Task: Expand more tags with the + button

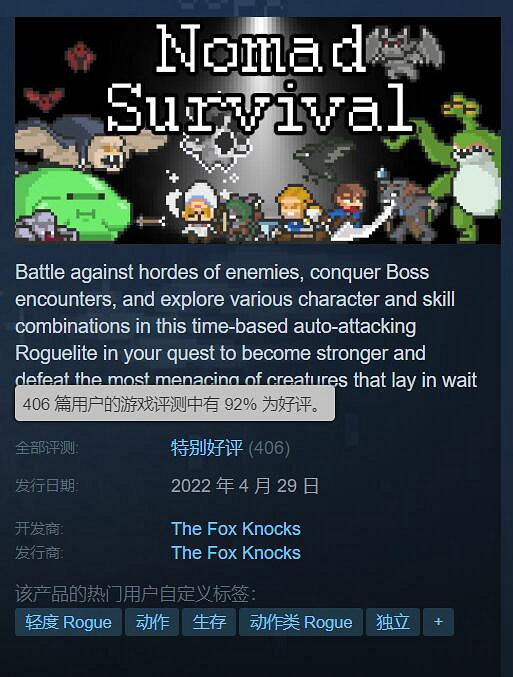Action: pyautogui.click(x=438, y=622)
